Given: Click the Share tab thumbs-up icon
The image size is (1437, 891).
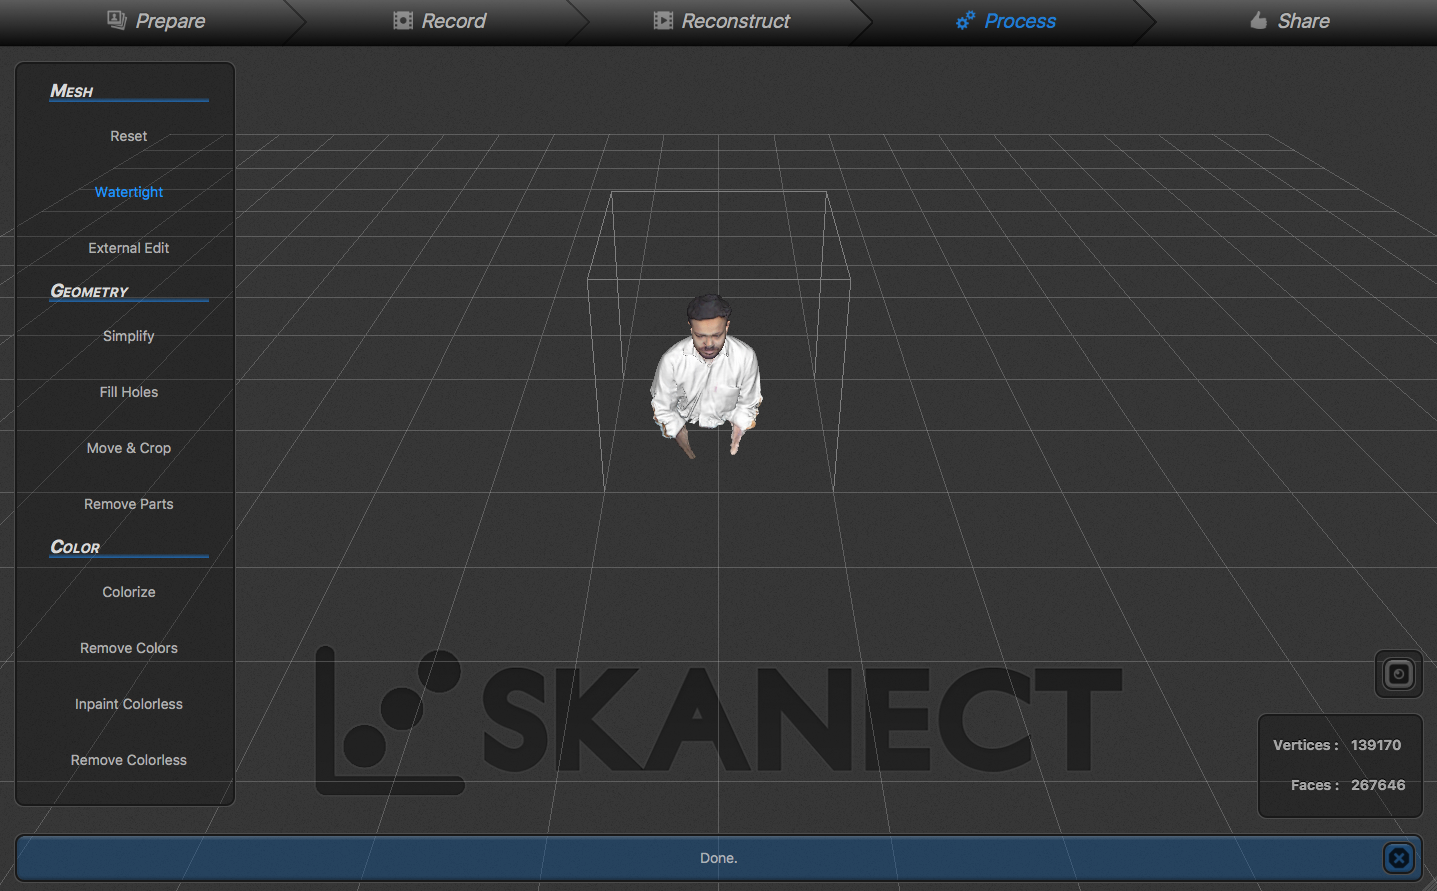Looking at the screenshot, I should click(1259, 20).
